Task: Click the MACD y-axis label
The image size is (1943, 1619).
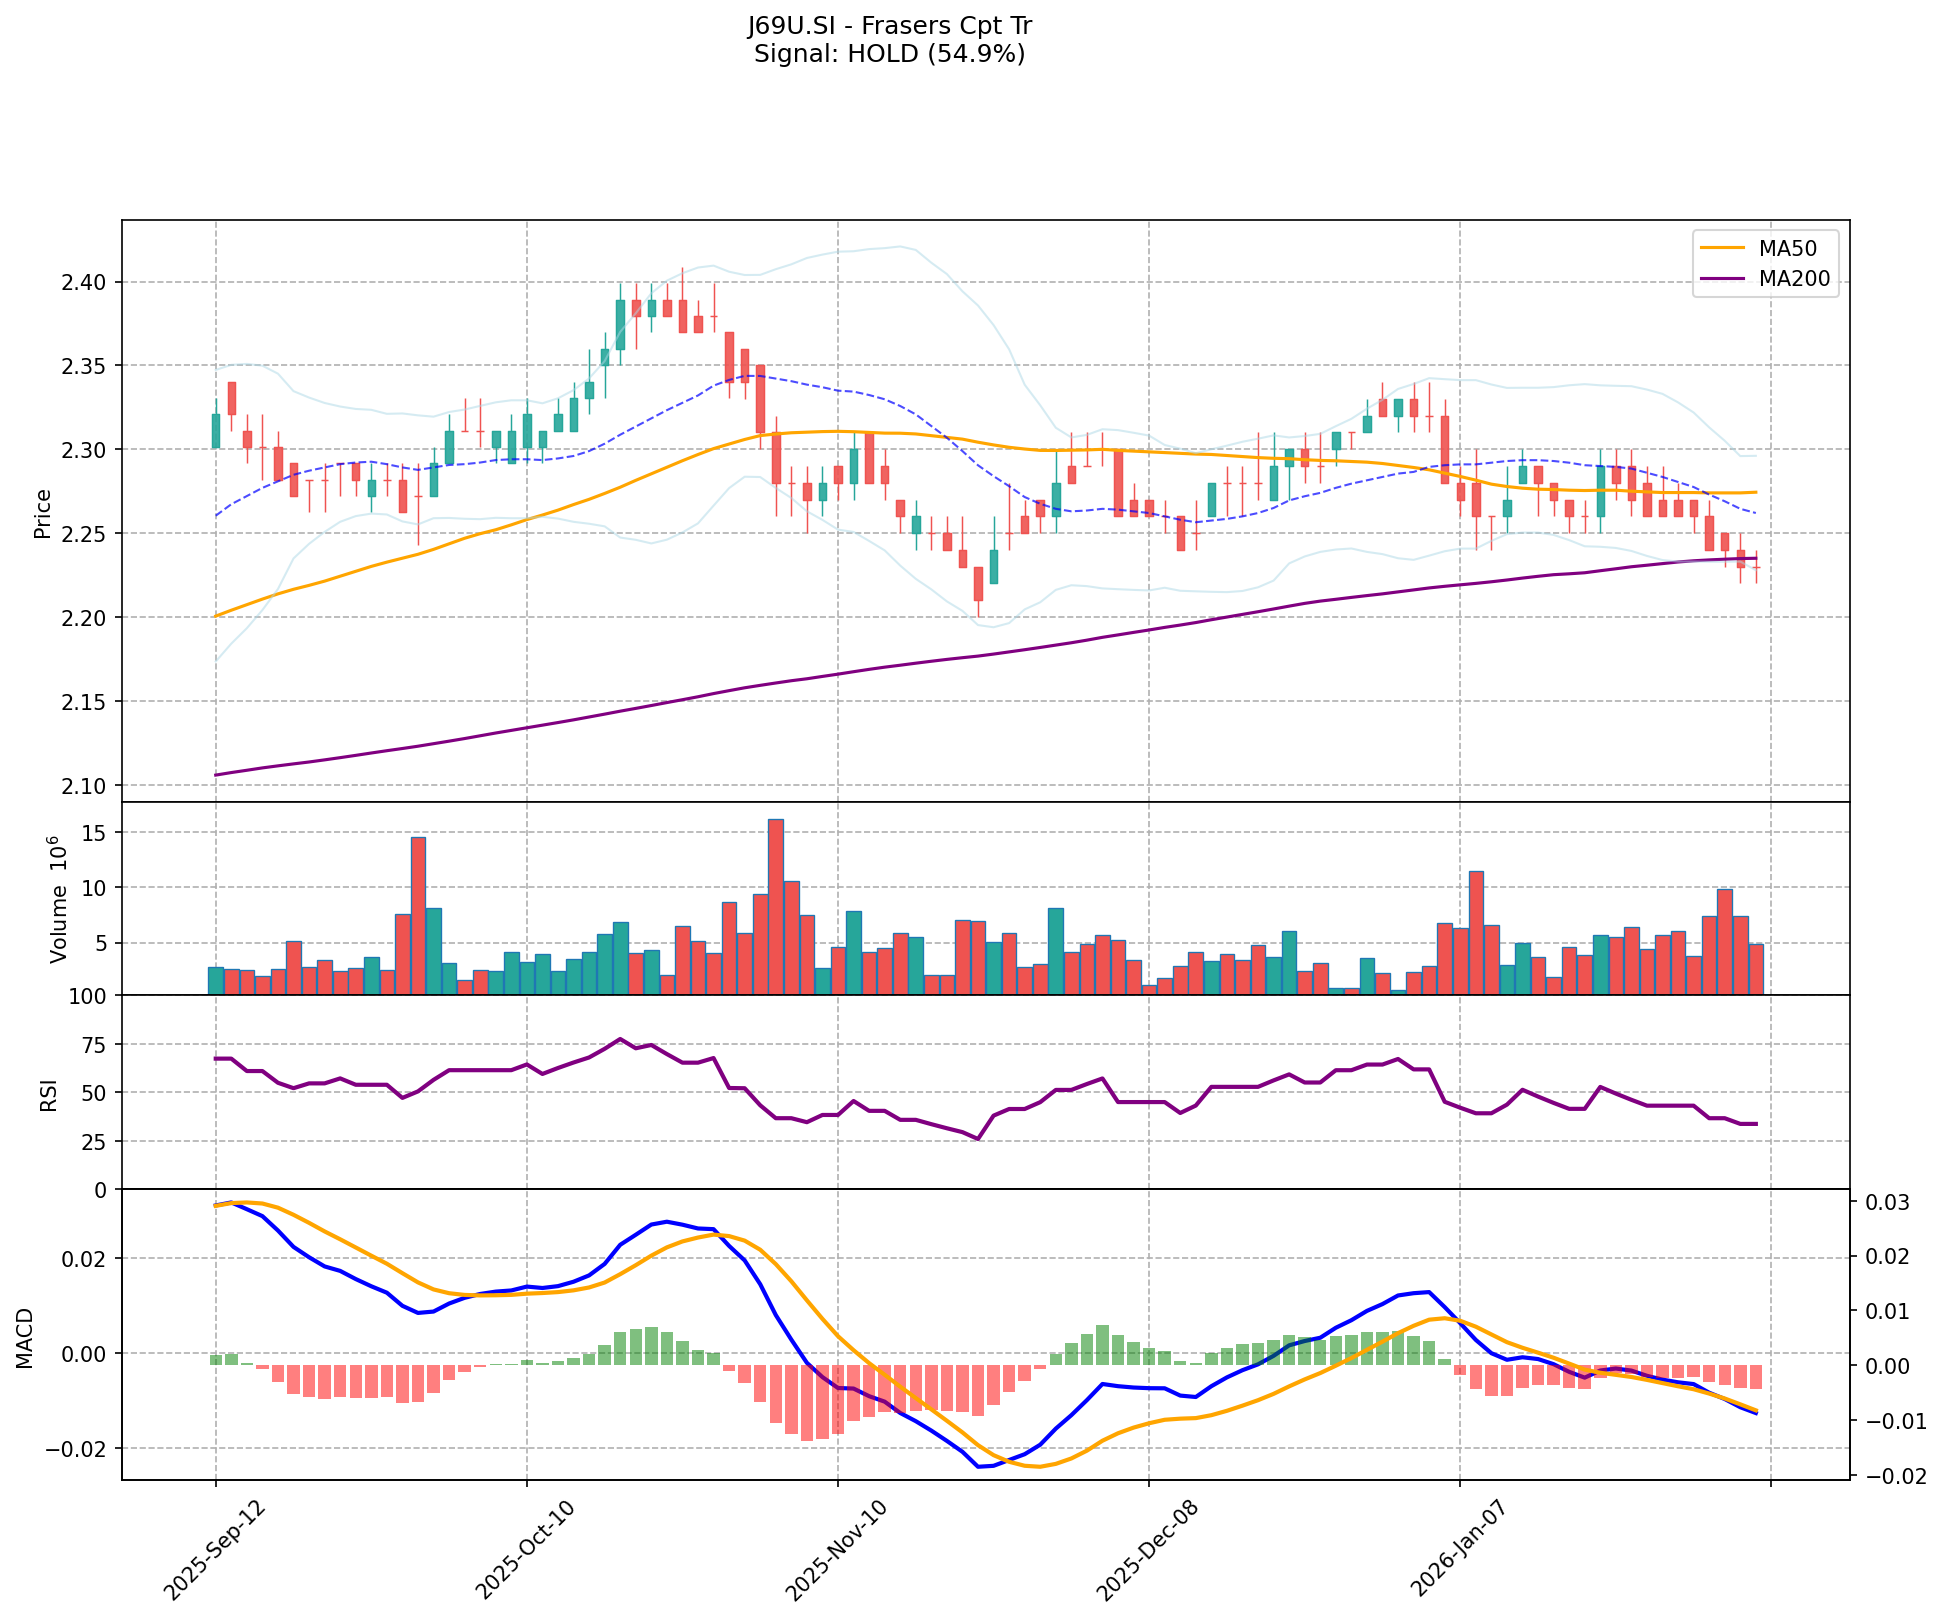Action: coord(25,1337)
